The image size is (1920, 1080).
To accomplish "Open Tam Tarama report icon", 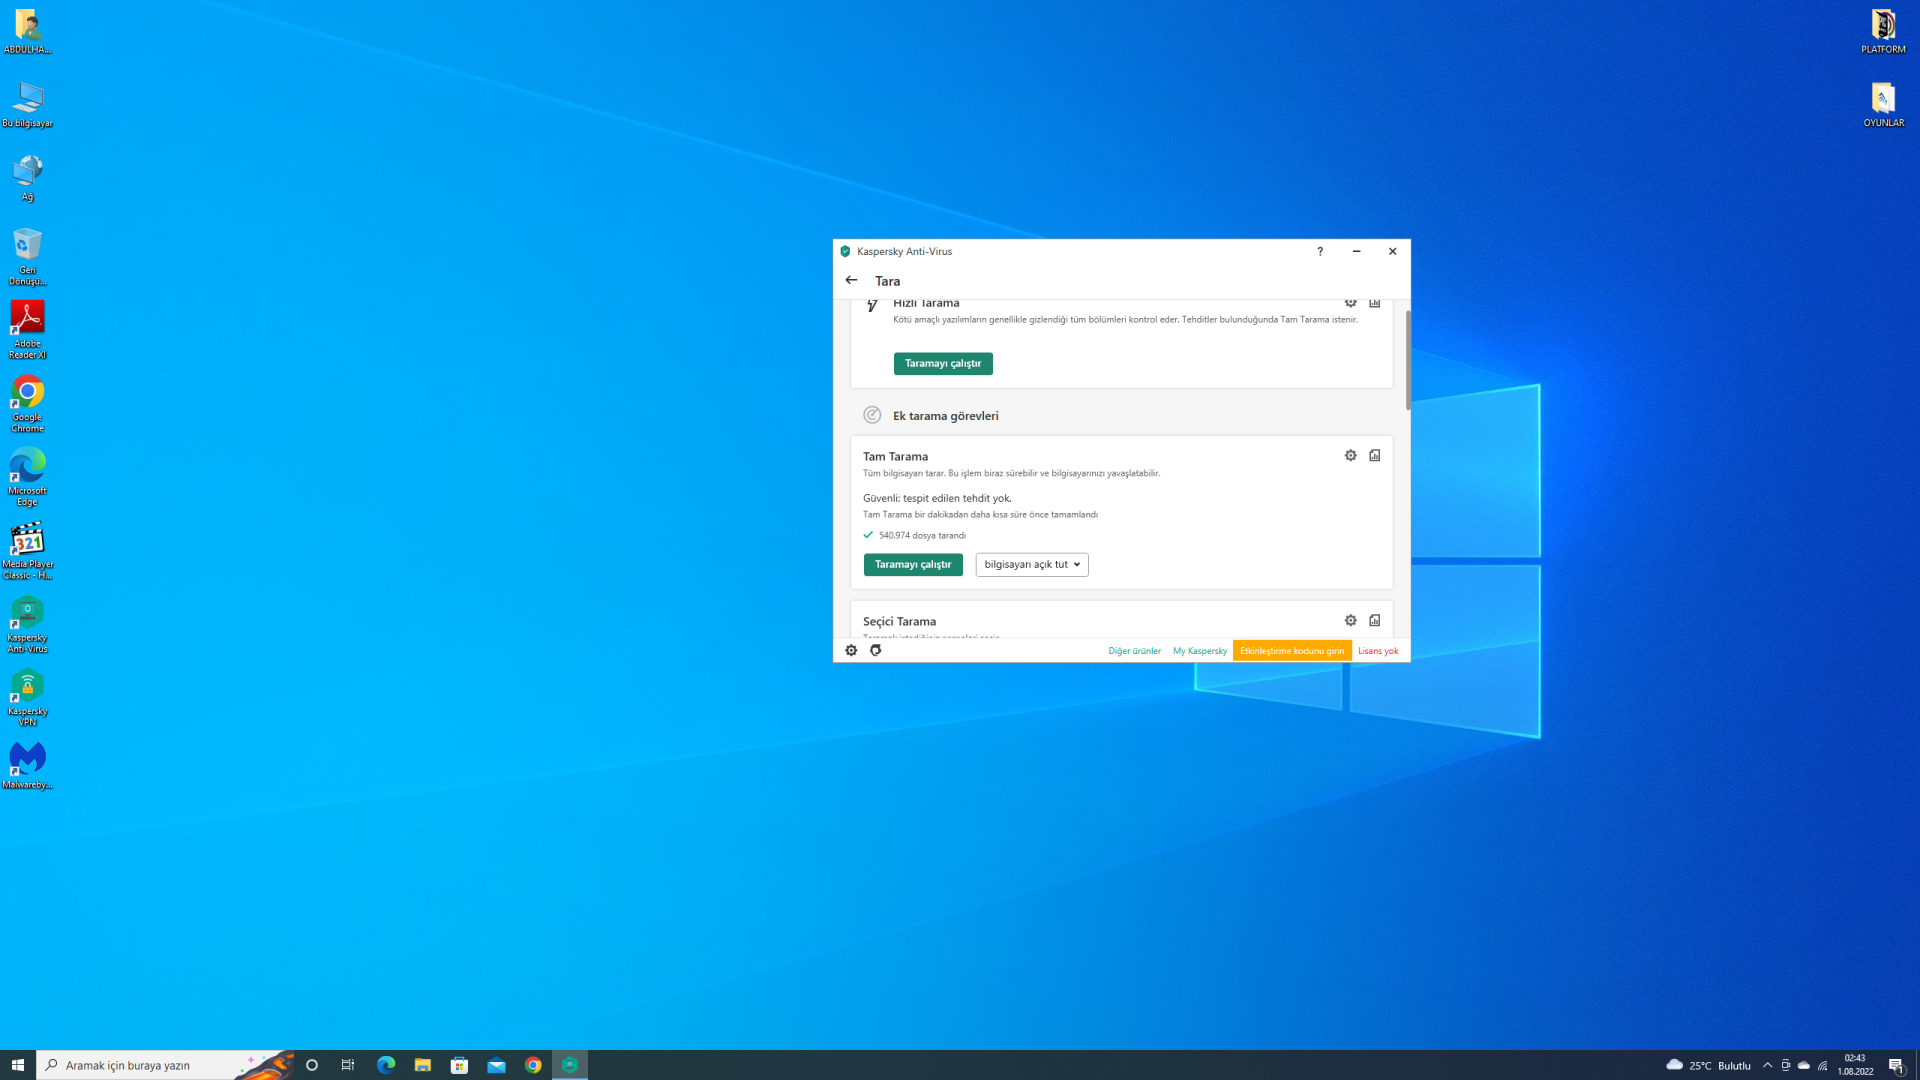I will (x=1375, y=456).
